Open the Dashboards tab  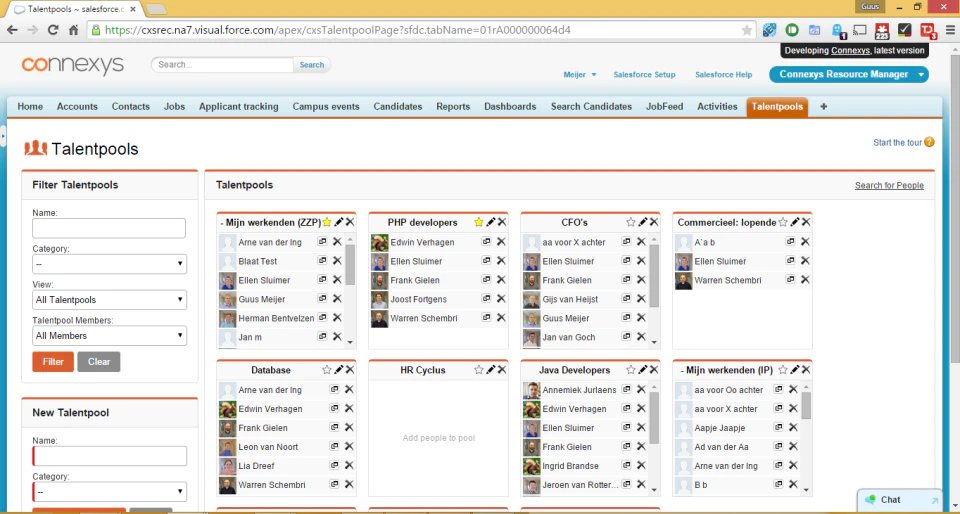click(510, 106)
